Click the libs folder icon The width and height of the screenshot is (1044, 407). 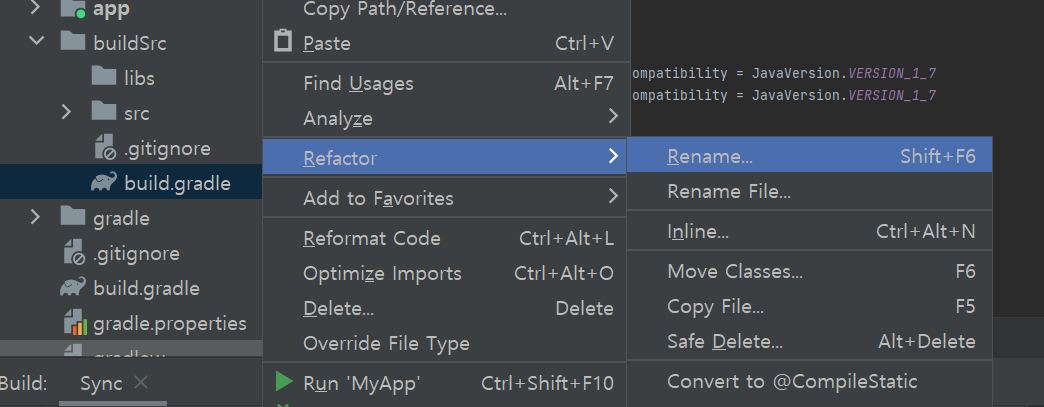click(103, 77)
